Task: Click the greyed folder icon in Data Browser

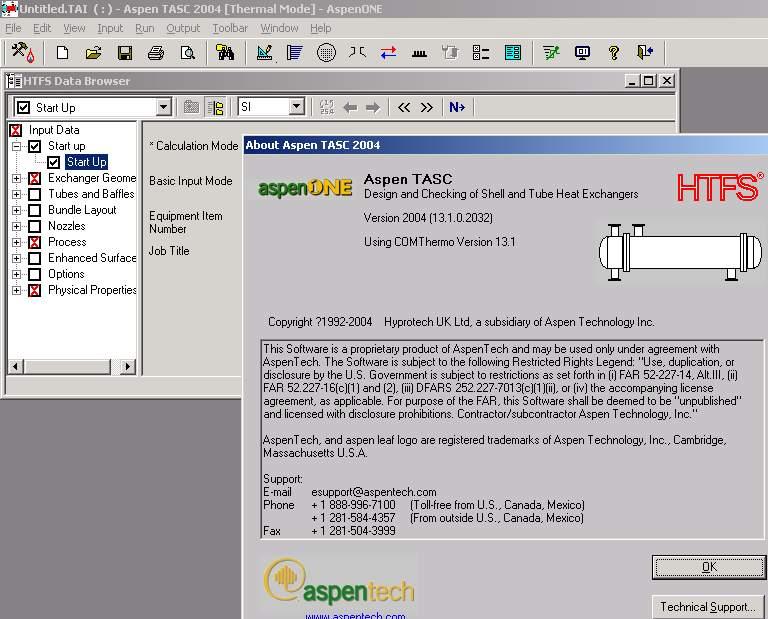Action: 192,107
